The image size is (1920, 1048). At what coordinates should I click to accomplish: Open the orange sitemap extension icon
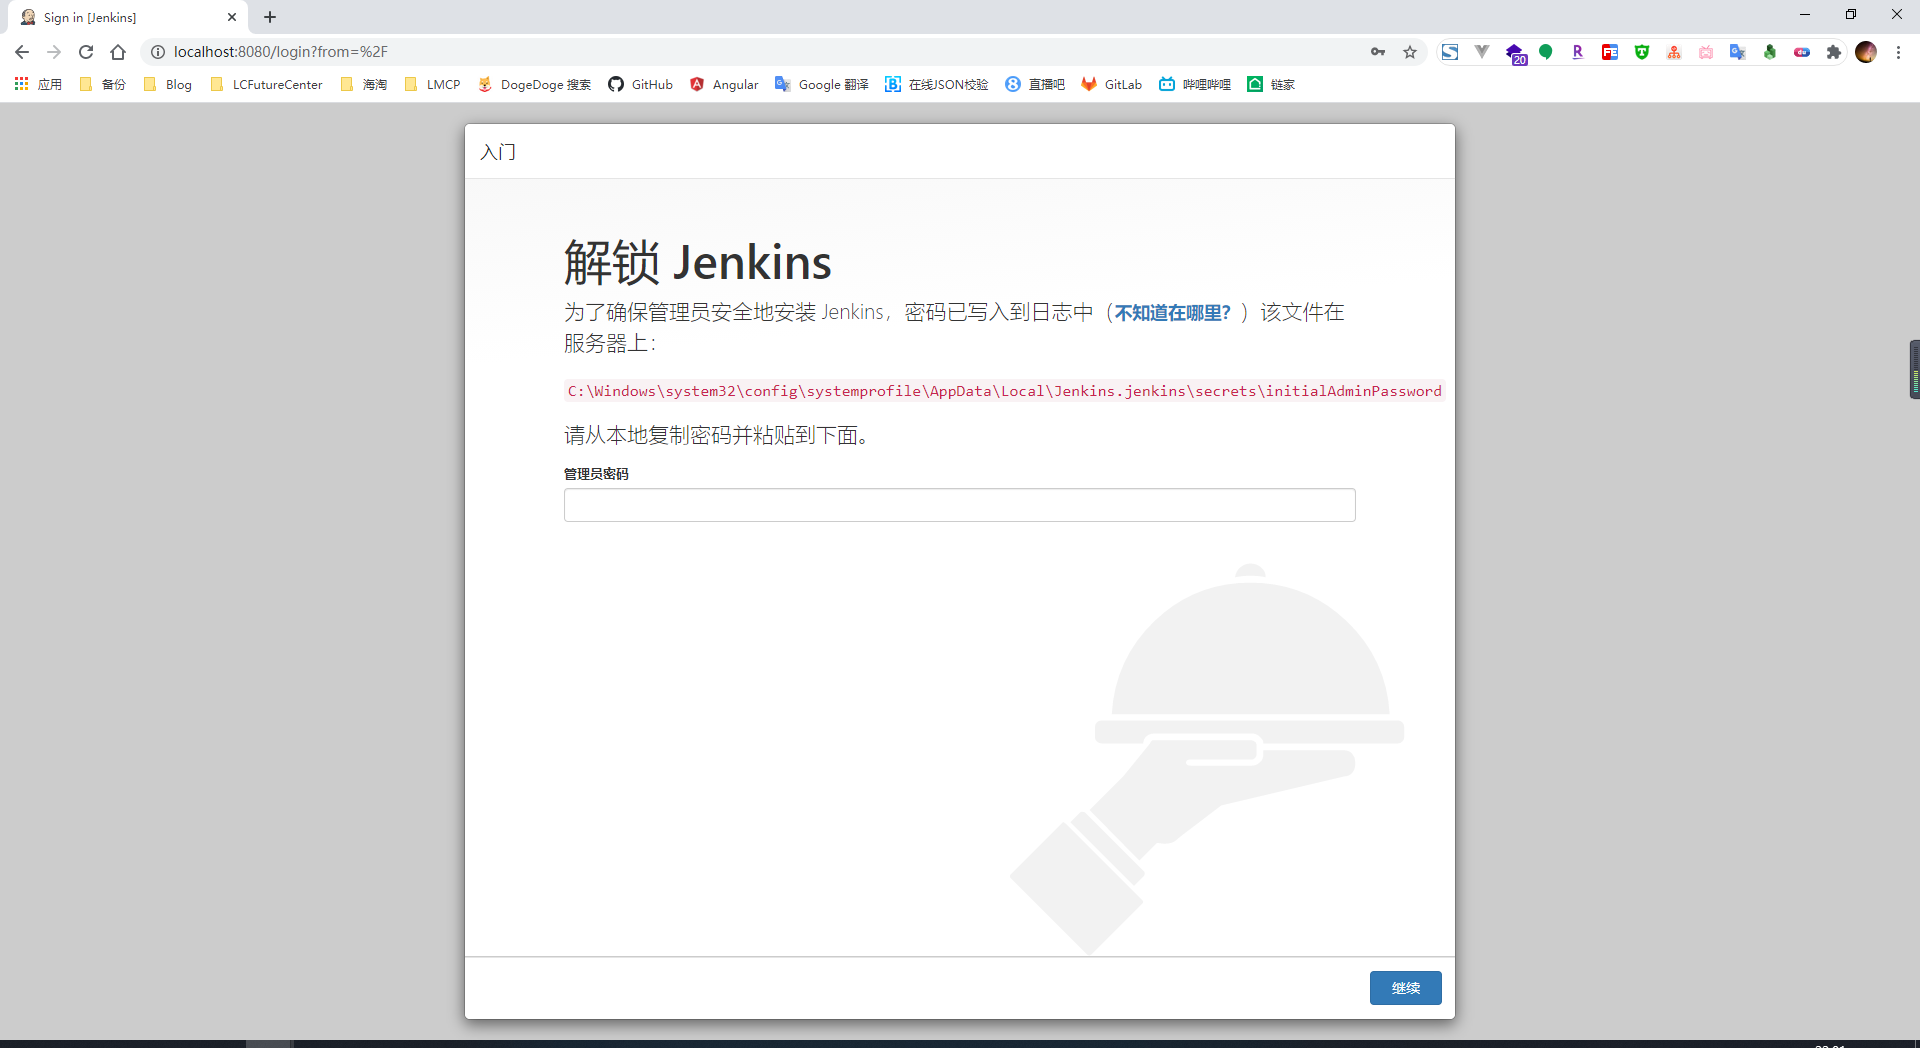coord(1674,52)
